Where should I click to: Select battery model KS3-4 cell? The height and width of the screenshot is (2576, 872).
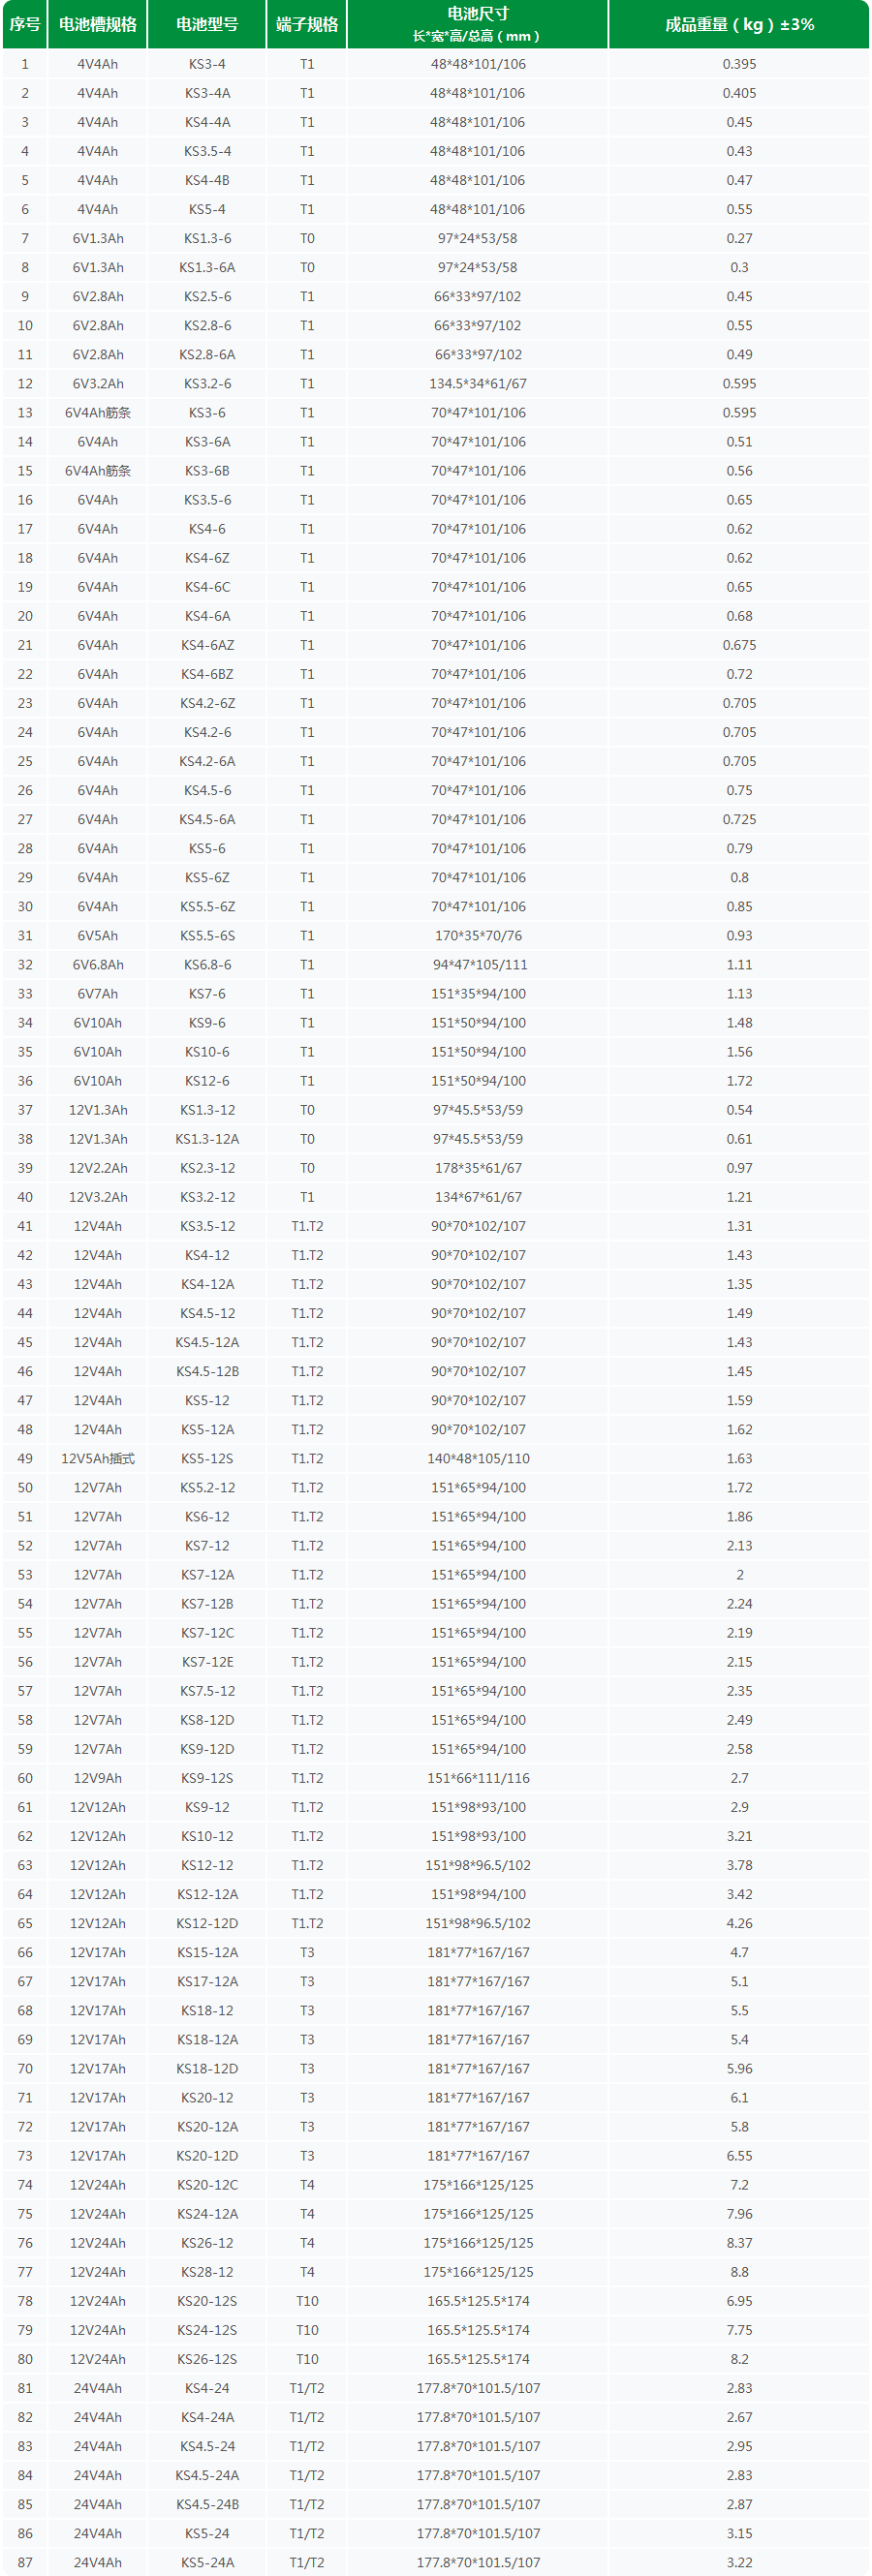207,64
